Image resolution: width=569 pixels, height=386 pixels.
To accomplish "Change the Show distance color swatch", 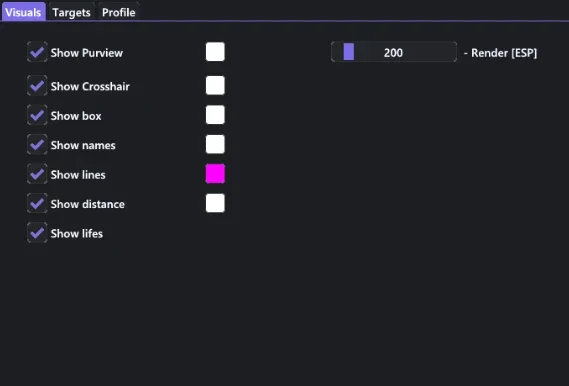I will (215, 203).
